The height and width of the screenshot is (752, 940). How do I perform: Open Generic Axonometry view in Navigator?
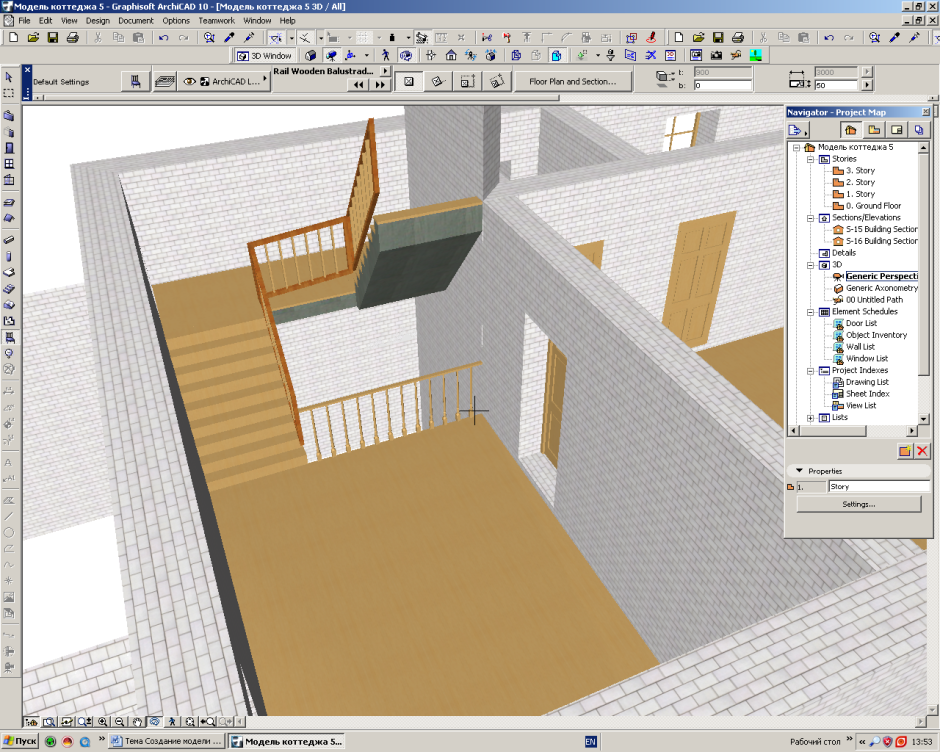pyautogui.click(x=881, y=288)
